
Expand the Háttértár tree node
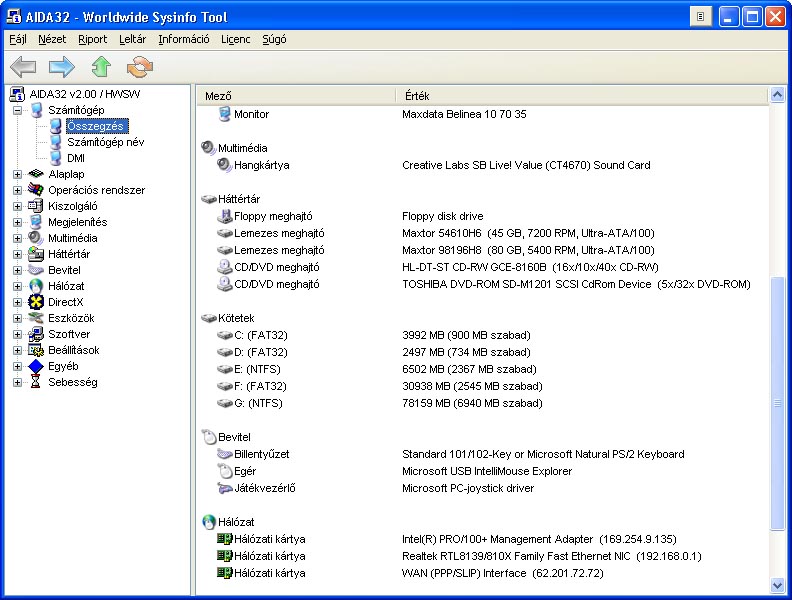coord(17,254)
